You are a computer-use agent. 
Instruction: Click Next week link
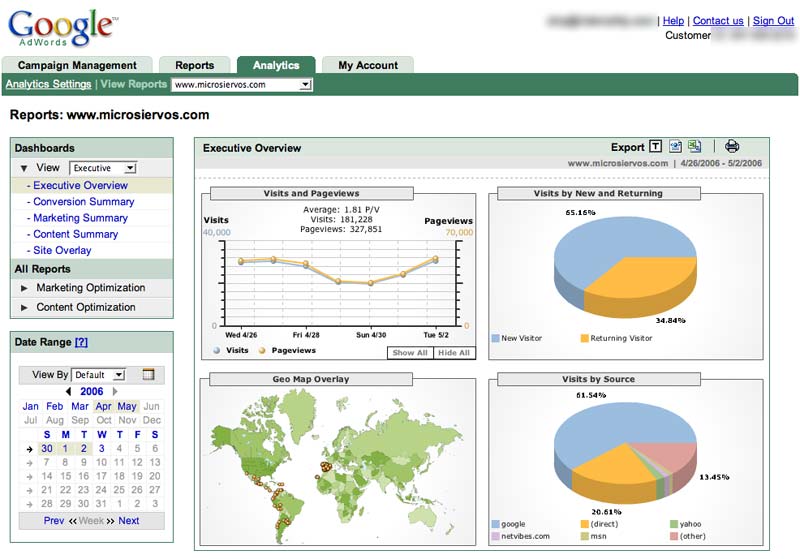tap(129, 521)
